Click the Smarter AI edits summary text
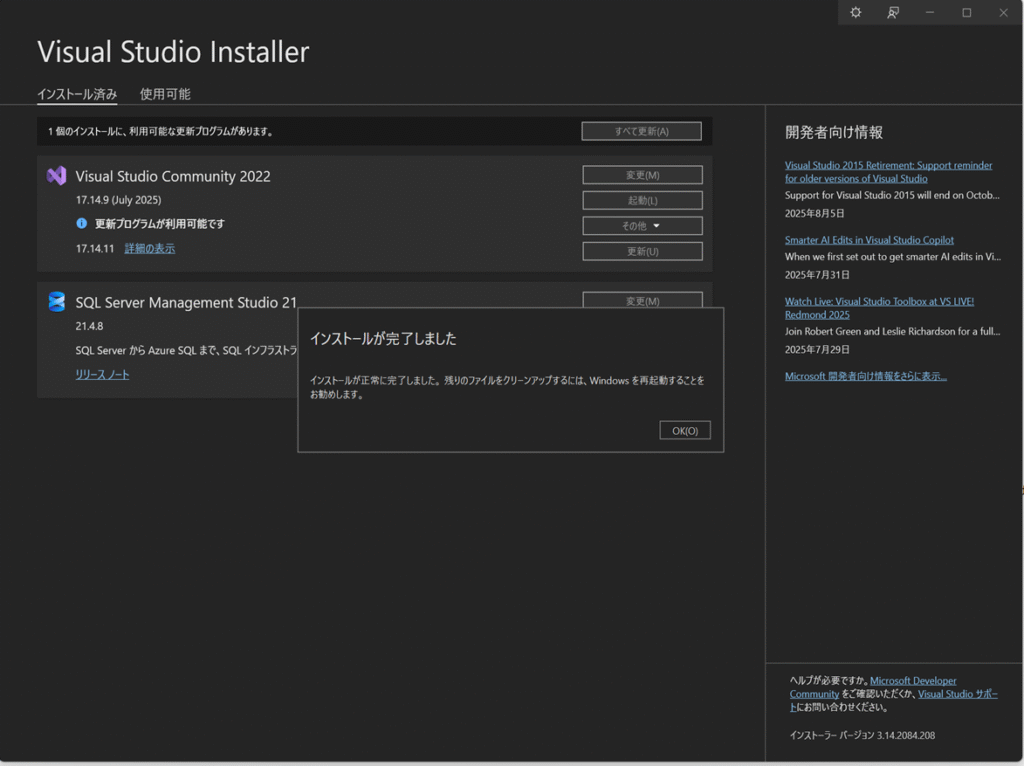Screen dimensions: 1024x766 point(893,257)
